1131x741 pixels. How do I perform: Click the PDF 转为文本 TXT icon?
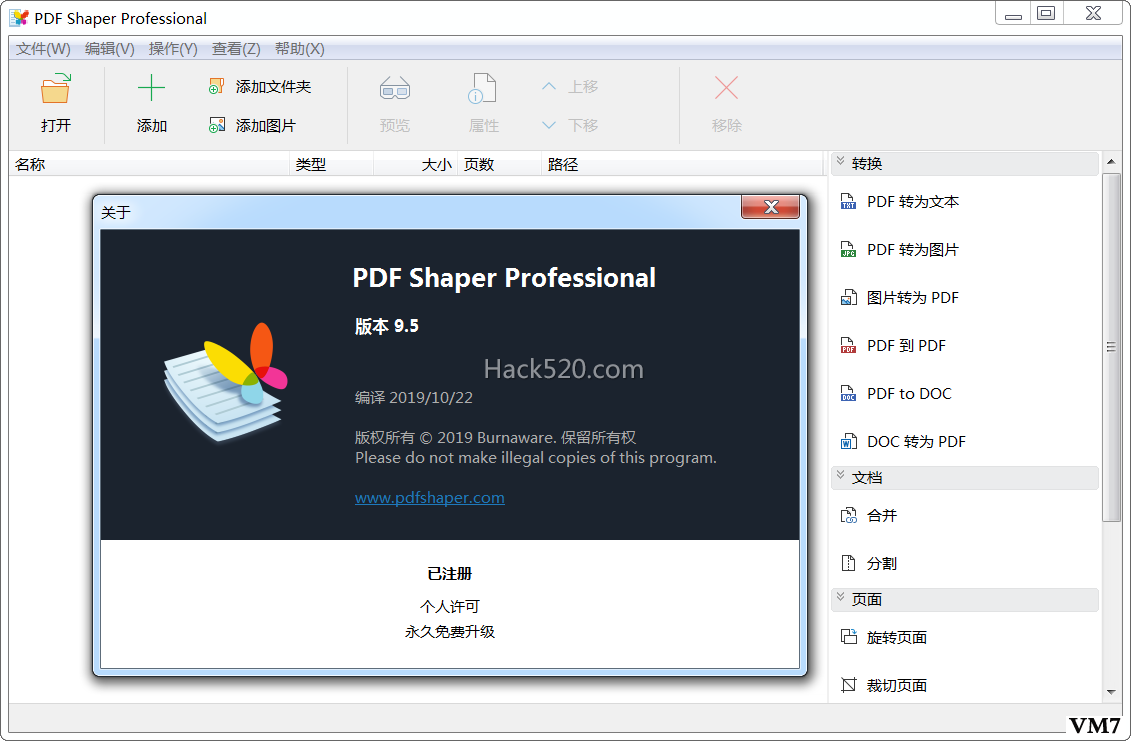[x=848, y=201]
